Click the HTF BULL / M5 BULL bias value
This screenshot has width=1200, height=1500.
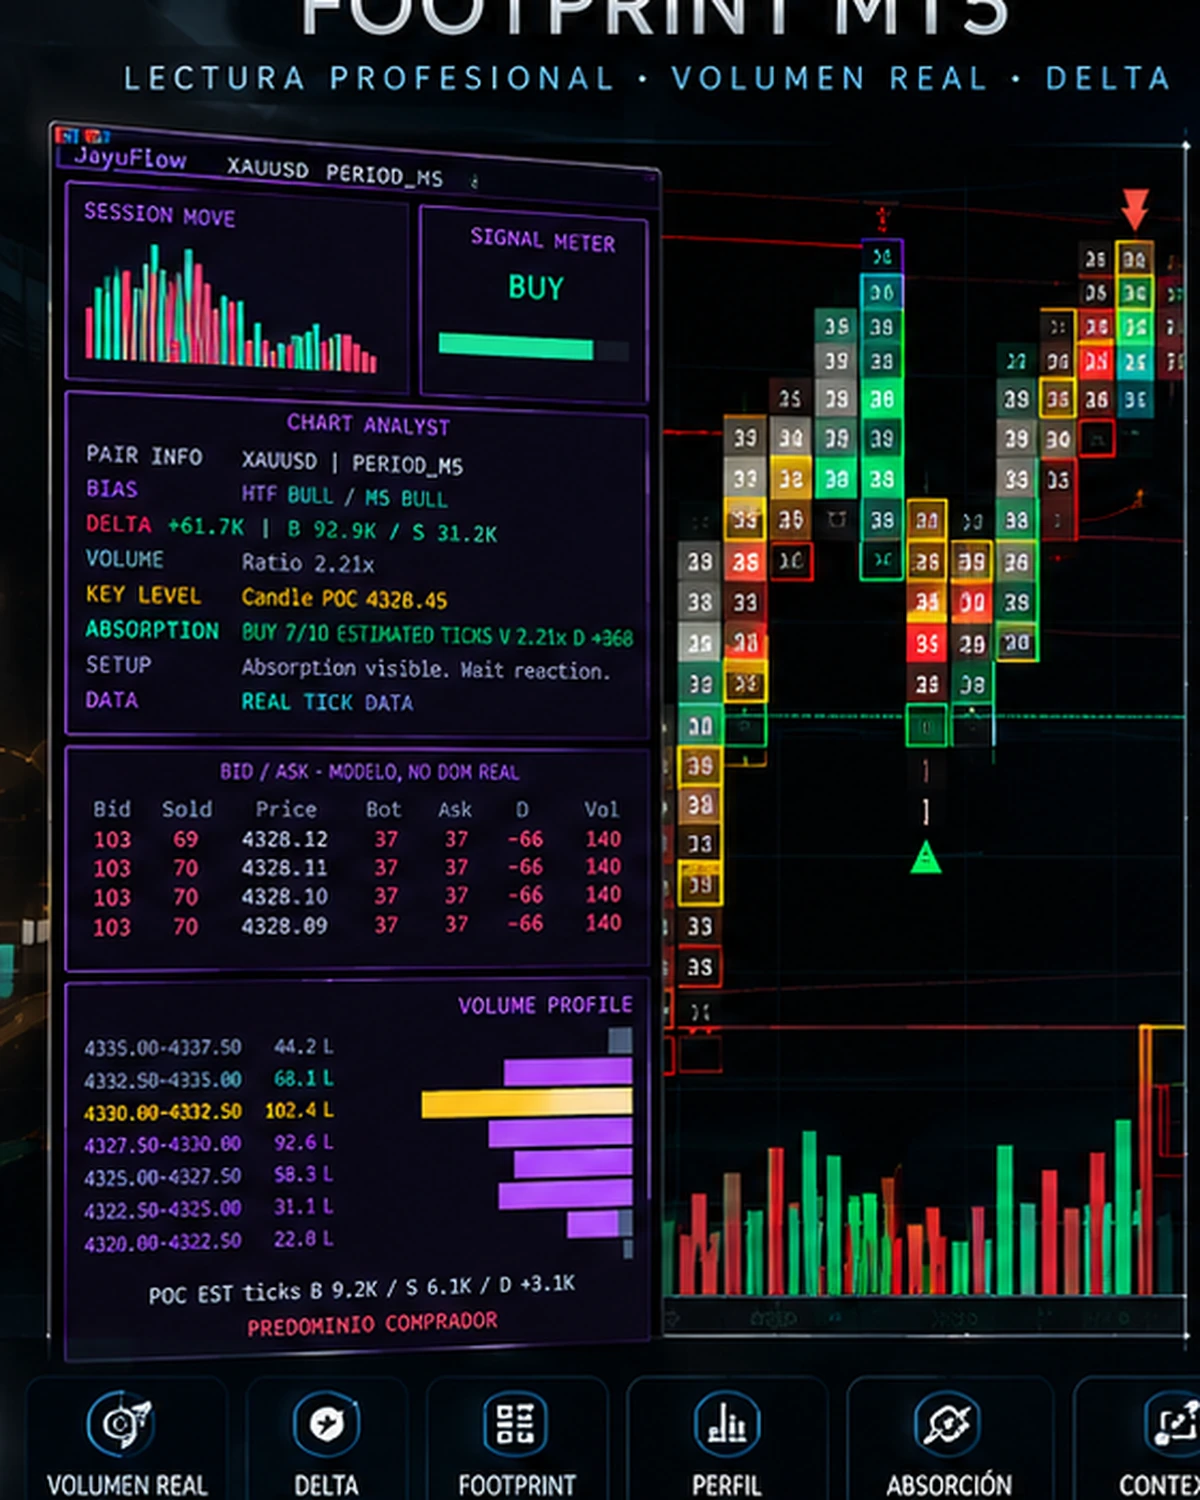tap(344, 497)
